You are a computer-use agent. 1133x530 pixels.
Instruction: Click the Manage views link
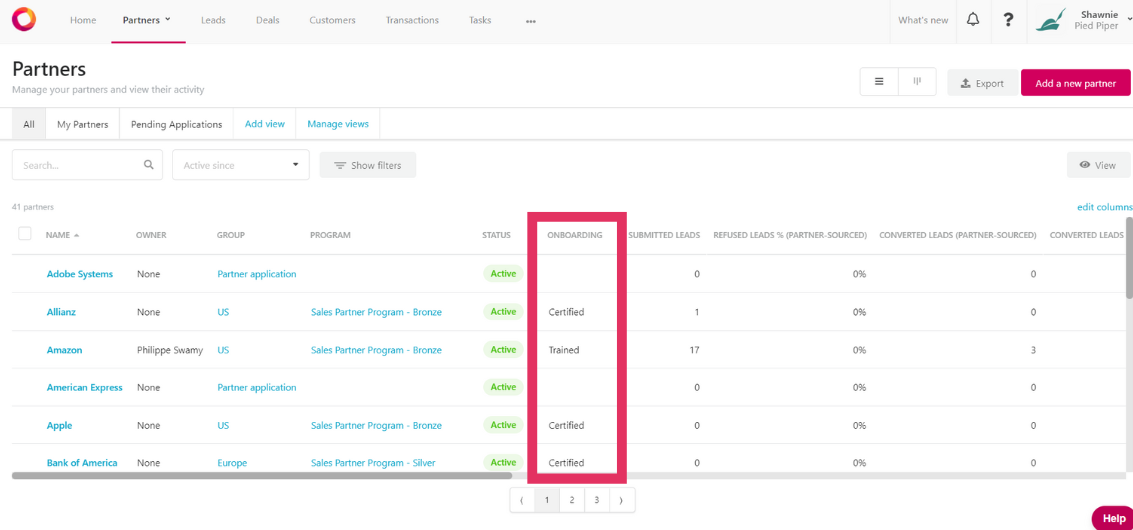[337, 124]
